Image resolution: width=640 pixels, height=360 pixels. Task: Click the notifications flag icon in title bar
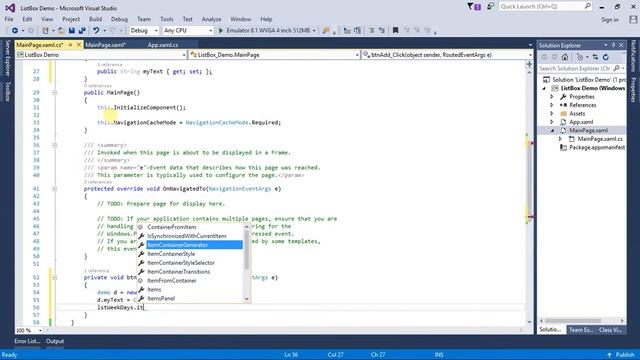pyautogui.click(x=473, y=7)
